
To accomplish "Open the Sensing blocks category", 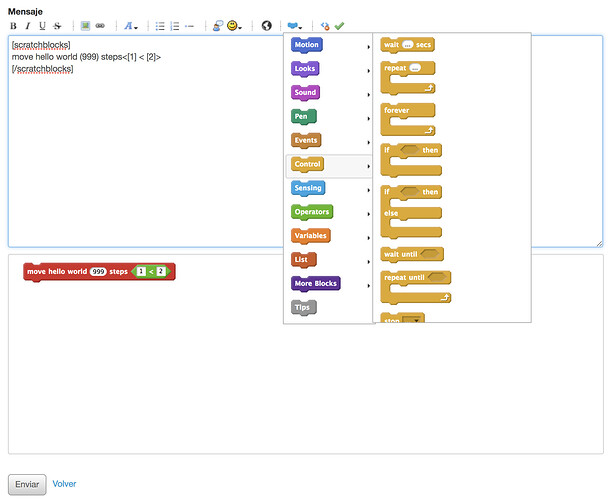I will pos(308,189).
